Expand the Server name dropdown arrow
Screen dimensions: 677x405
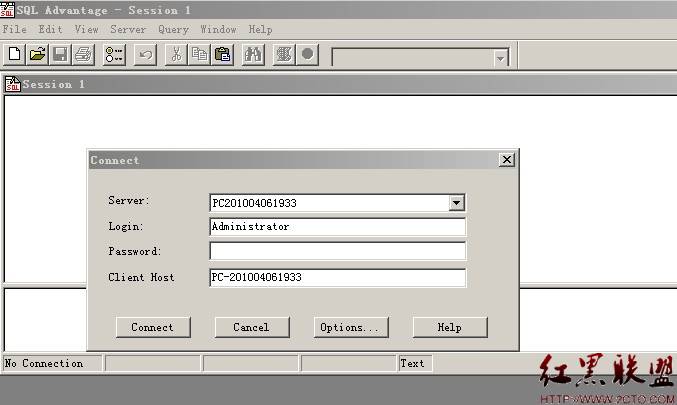(x=456, y=202)
